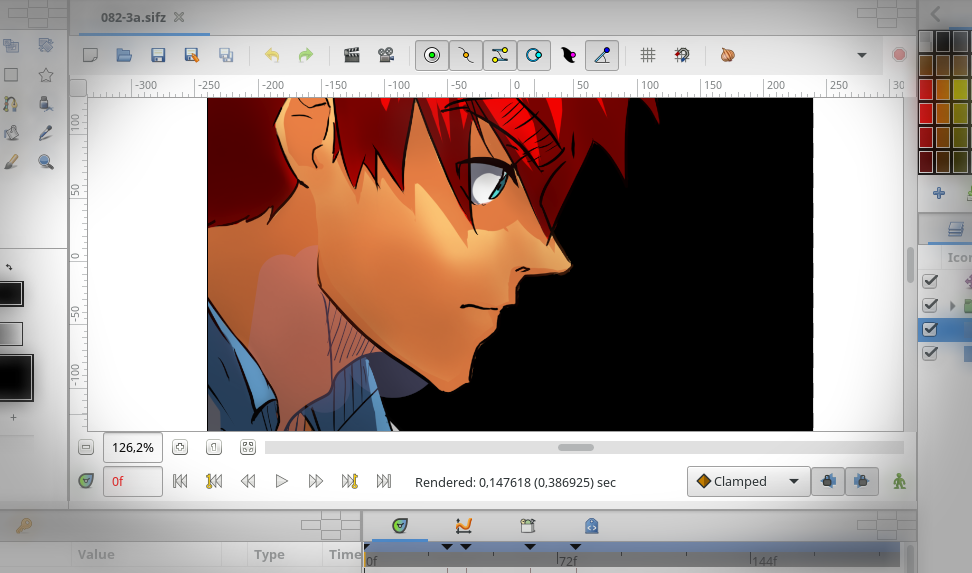Toggle position handles display
The height and width of the screenshot is (573, 972).
pyautogui.click(x=432, y=55)
